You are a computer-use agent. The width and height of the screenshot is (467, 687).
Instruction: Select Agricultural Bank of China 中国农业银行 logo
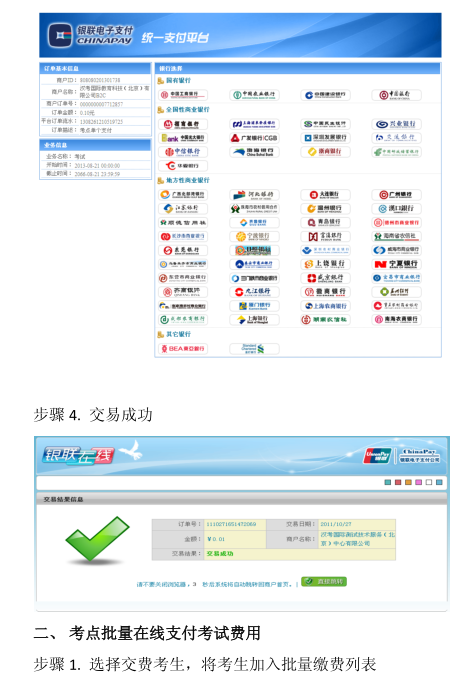click(x=254, y=95)
